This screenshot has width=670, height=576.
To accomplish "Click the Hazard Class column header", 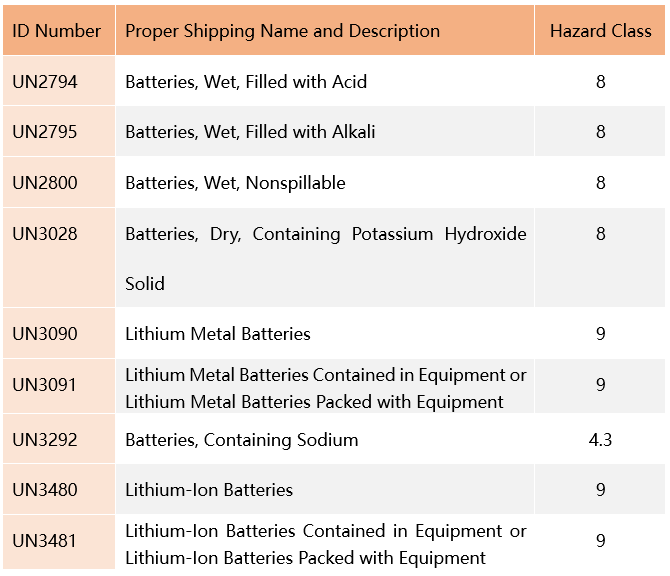I will [600, 31].
